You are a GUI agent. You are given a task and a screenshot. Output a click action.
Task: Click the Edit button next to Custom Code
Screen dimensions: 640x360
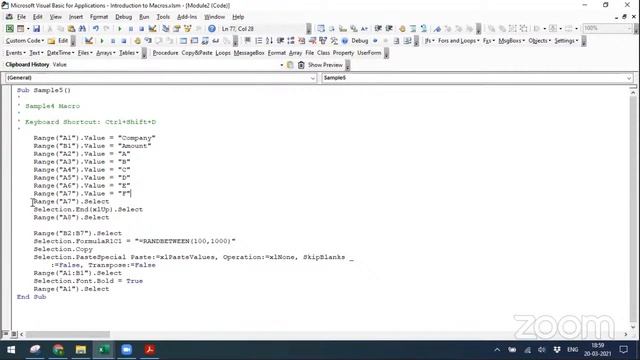tap(63, 41)
